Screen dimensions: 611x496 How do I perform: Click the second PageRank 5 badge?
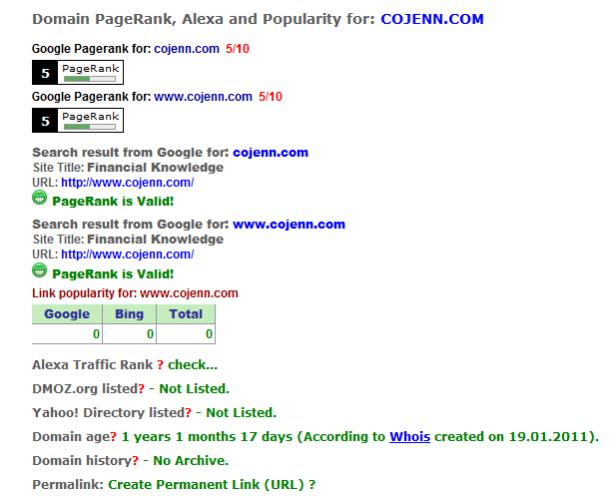pyautogui.click(x=78, y=120)
